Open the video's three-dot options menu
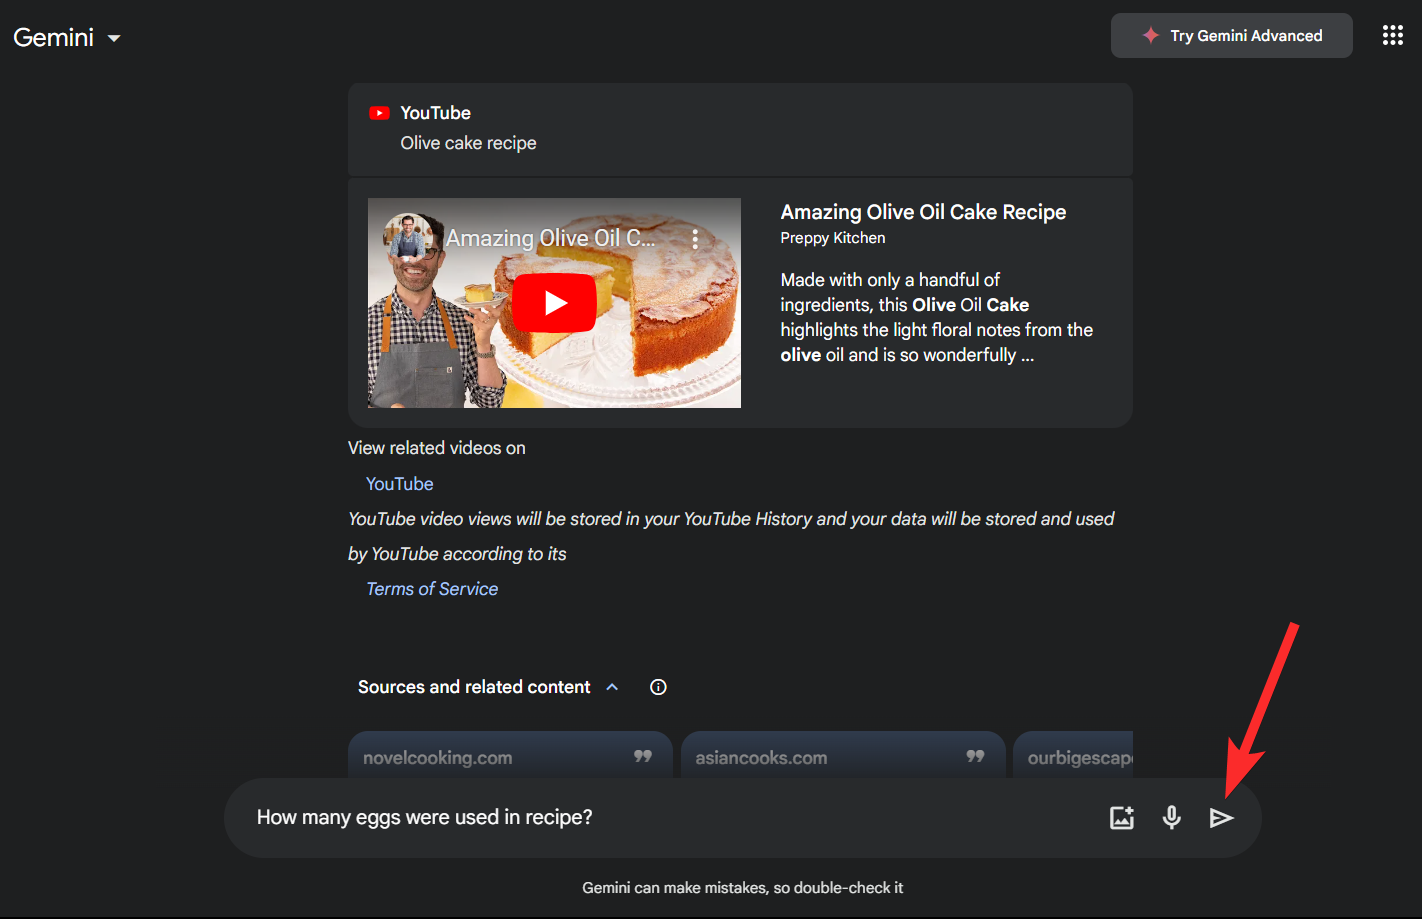 [695, 239]
